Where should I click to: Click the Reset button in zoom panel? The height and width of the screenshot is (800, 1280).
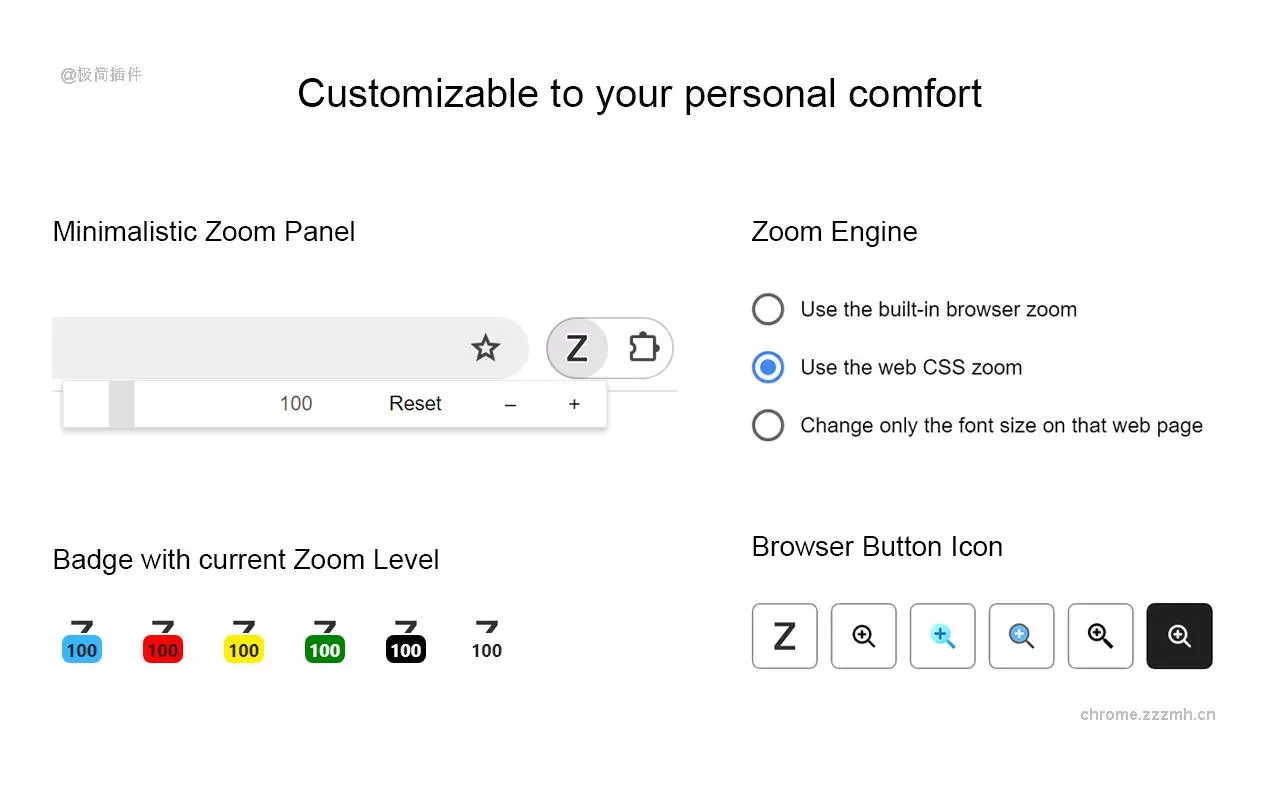point(415,404)
